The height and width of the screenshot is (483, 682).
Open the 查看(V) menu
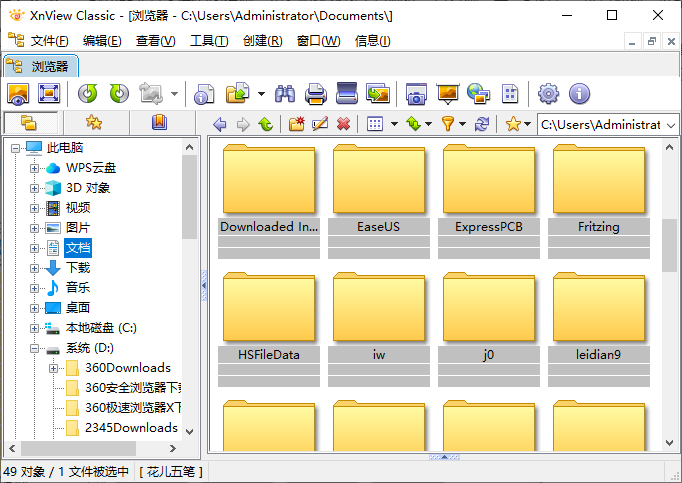(x=156, y=41)
